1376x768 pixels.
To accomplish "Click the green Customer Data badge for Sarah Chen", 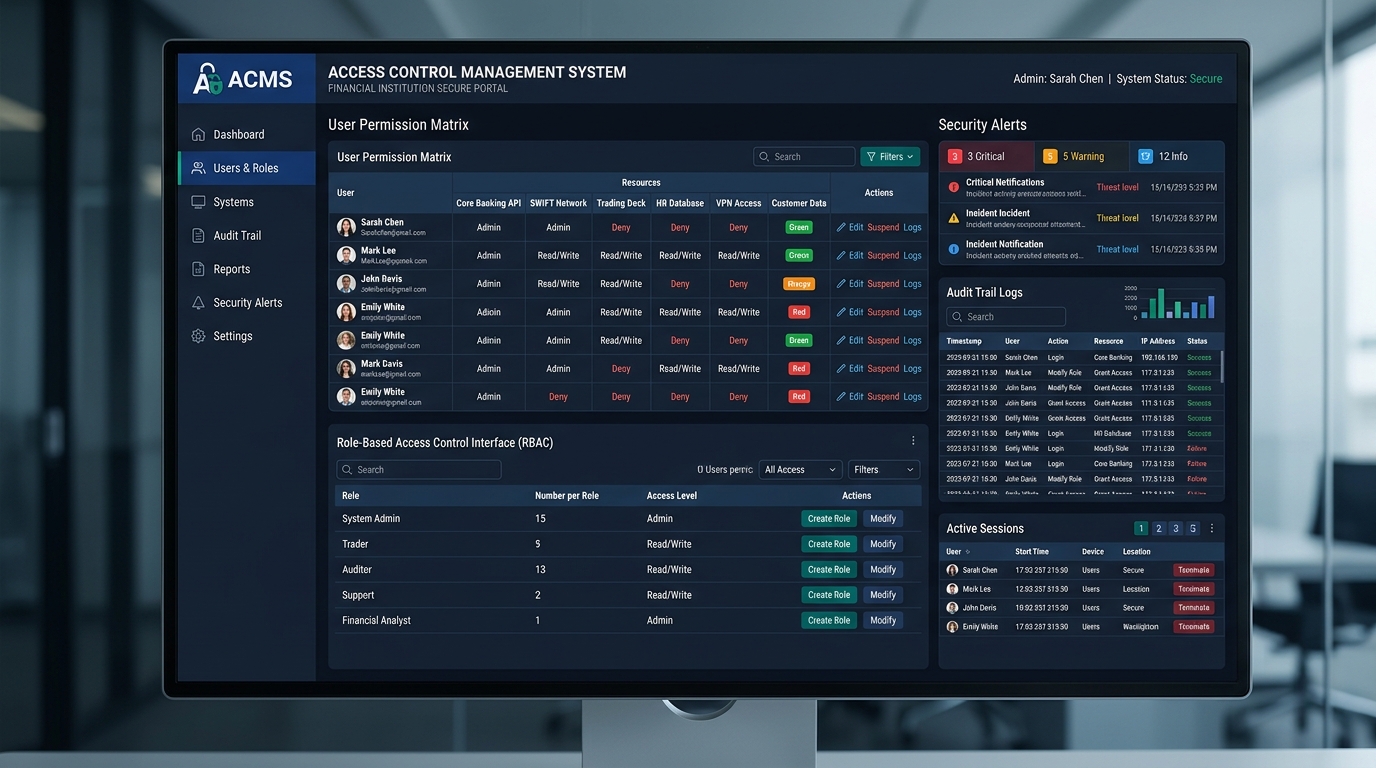I will 799,227.
